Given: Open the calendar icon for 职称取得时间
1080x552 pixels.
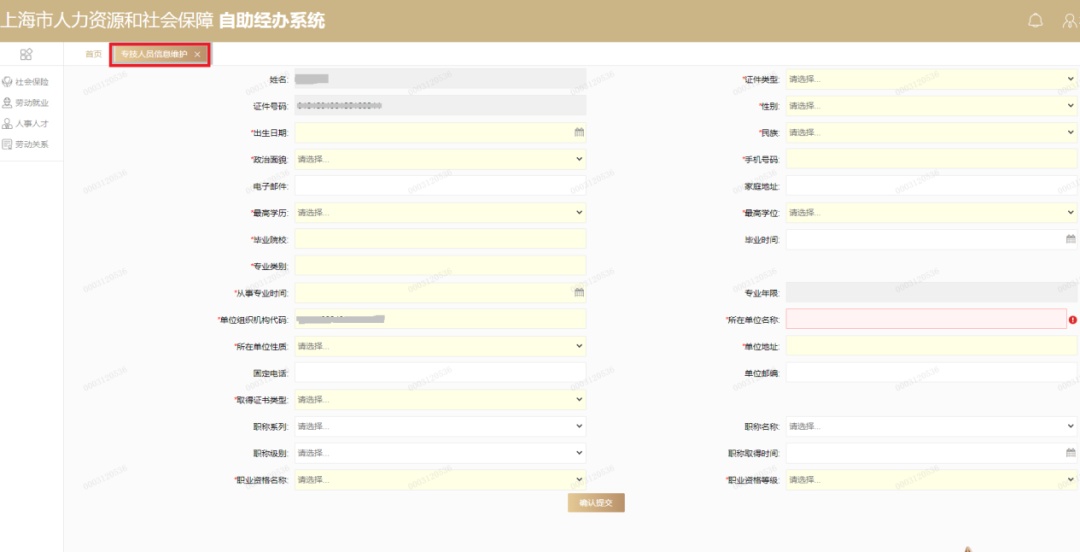Looking at the screenshot, I should click(x=1070, y=453).
